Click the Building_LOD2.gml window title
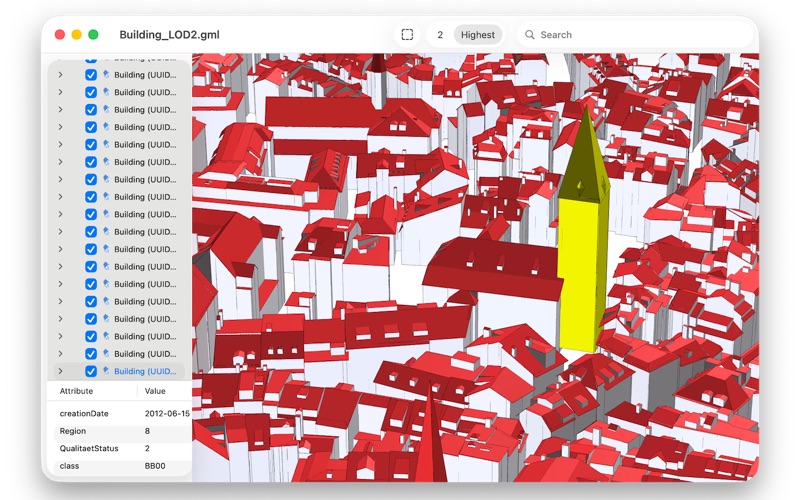800x500 pixels. click(169, 35)
